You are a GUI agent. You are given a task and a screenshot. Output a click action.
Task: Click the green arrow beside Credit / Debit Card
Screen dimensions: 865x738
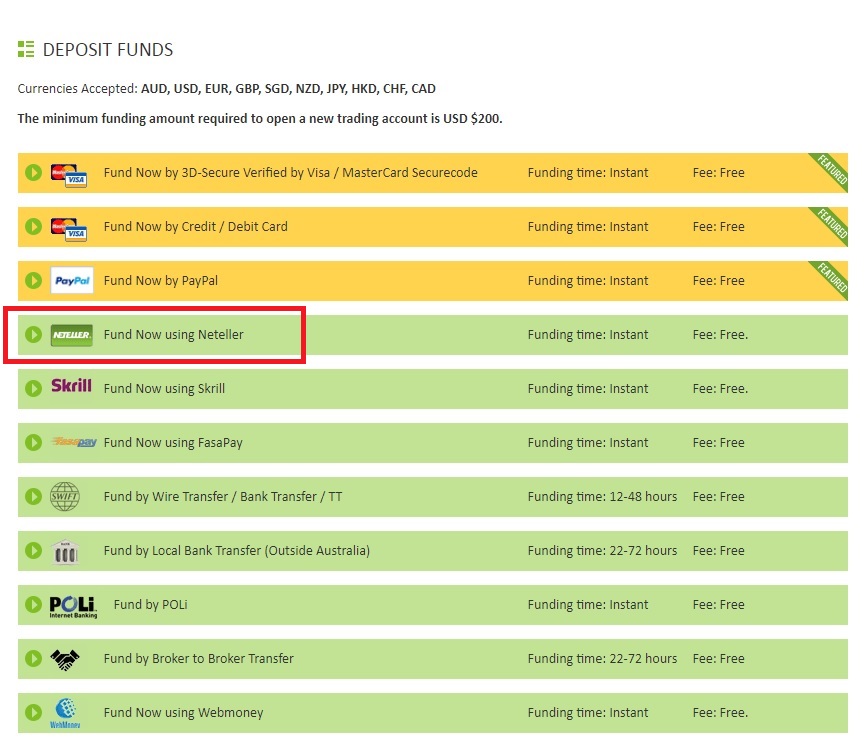tap(34, 227)
